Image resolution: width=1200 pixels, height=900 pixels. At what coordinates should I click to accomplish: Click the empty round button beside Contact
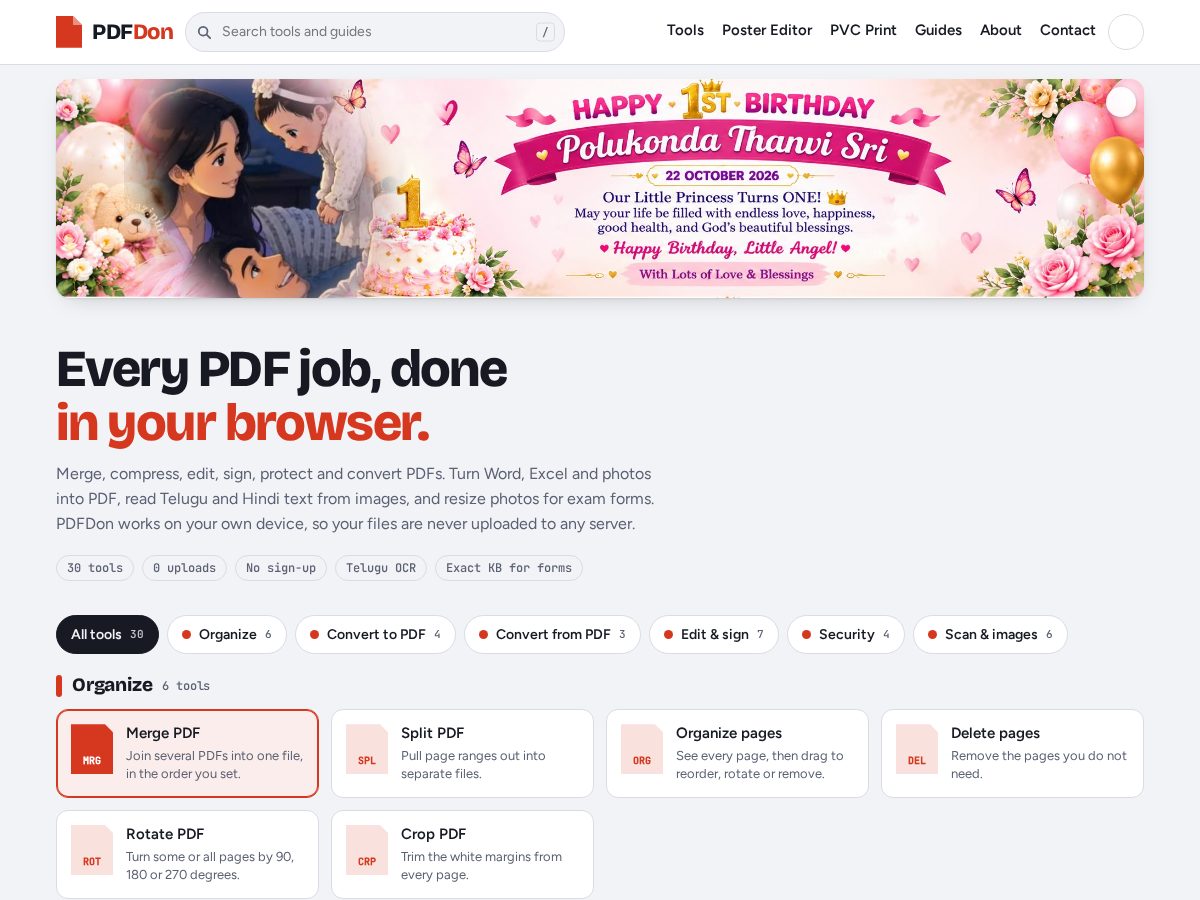tap(1125, 32)
